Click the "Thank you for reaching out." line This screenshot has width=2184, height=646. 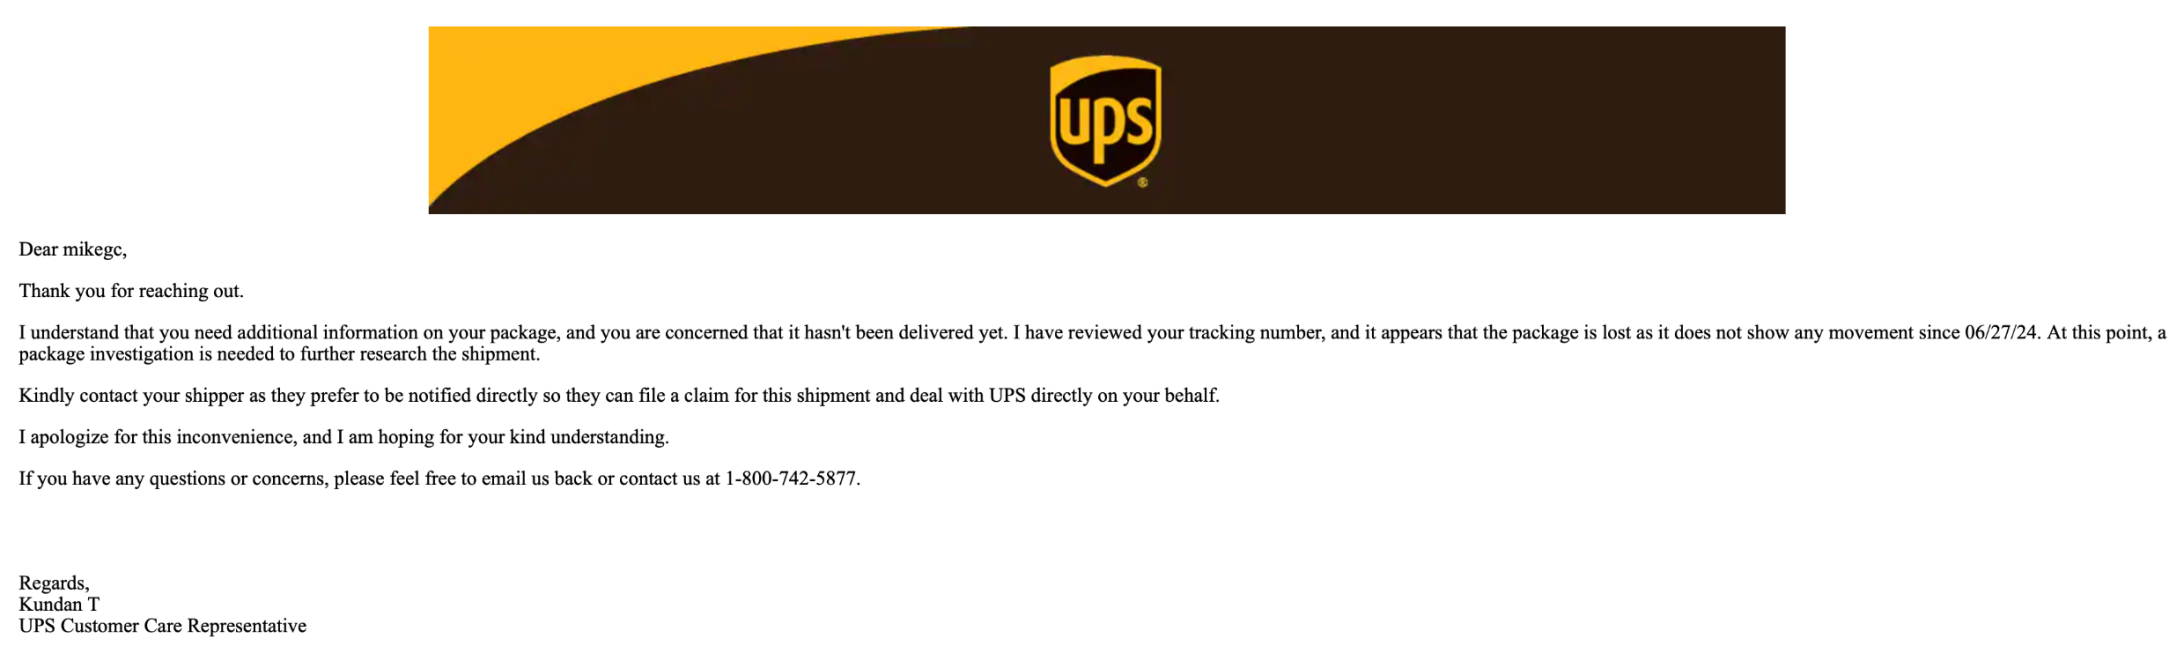coord(131,291)
